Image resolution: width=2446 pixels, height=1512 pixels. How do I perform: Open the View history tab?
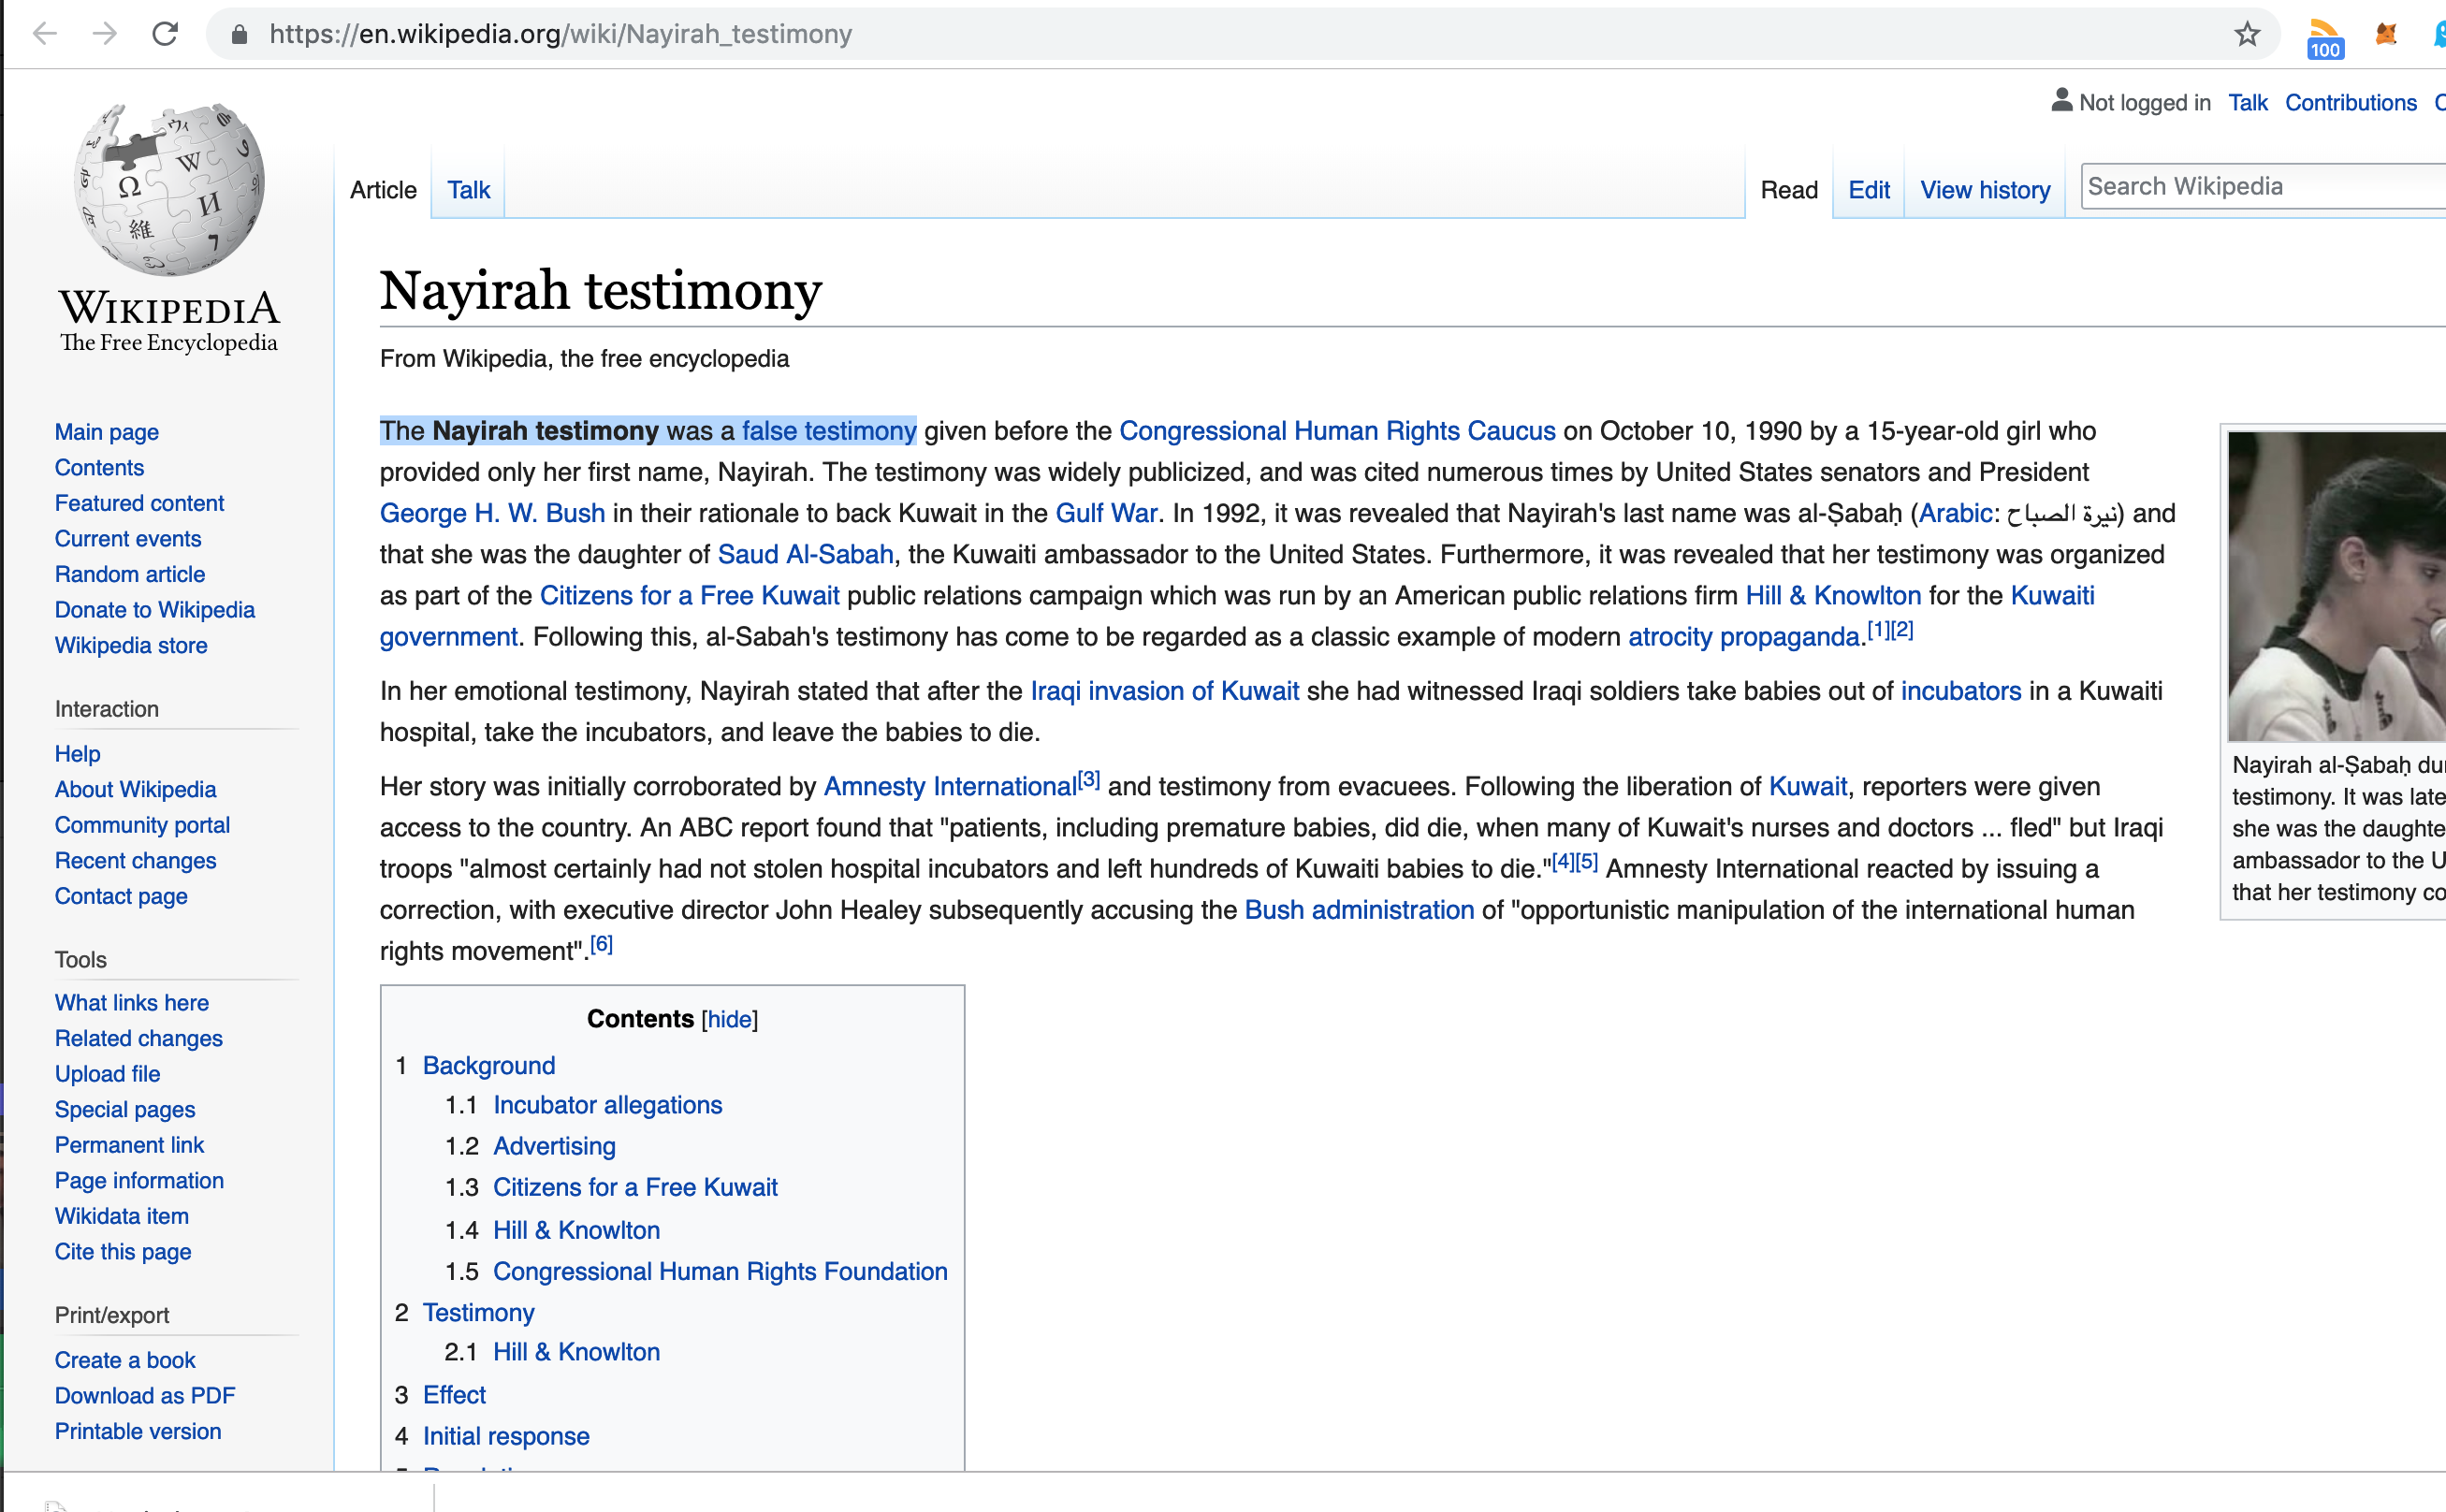click(x=1984, y=190)
